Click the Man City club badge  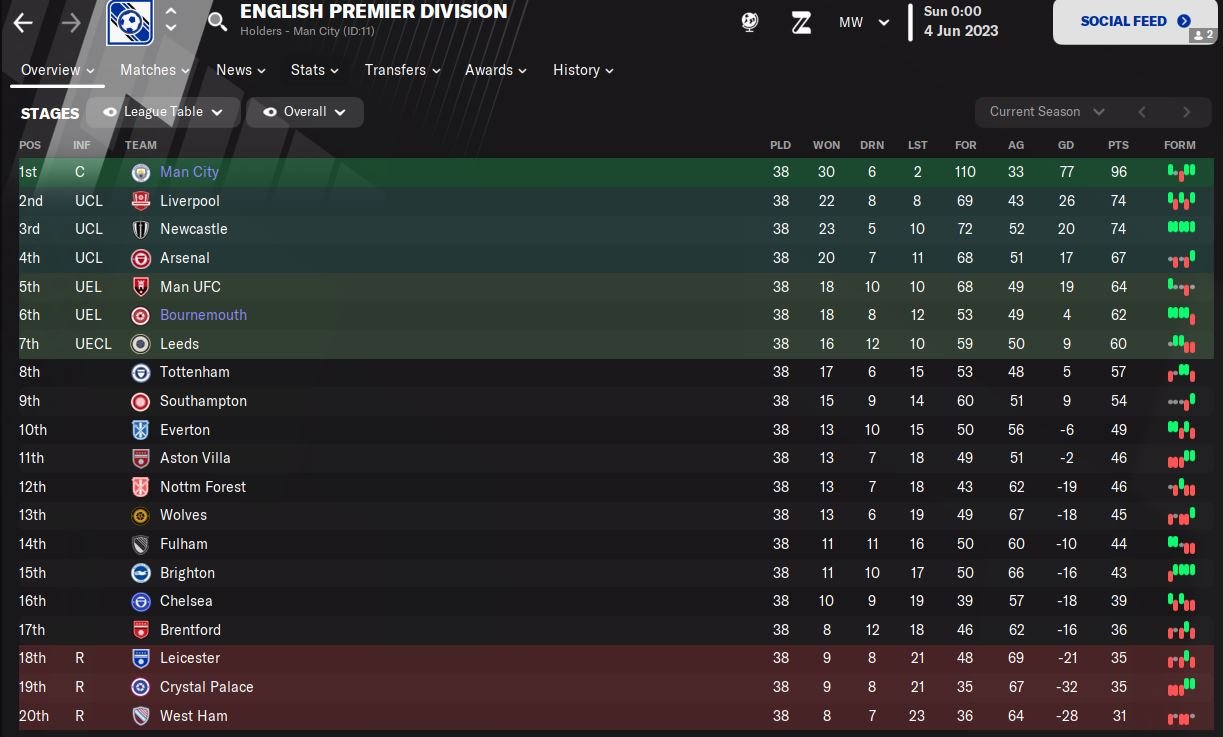click(141, 172)
